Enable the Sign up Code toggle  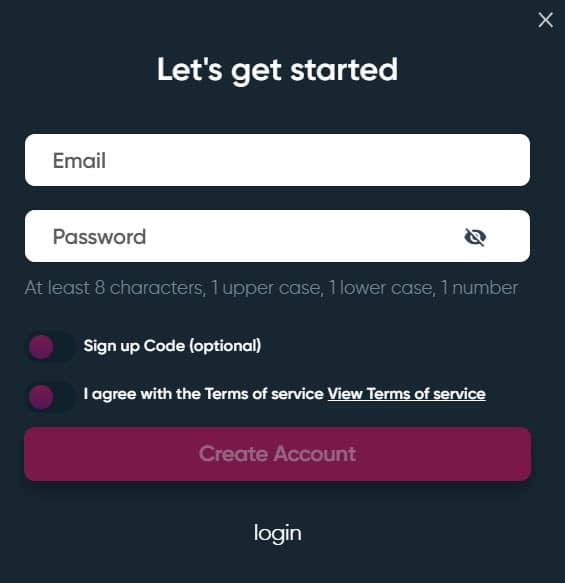[x=50, y=347]
